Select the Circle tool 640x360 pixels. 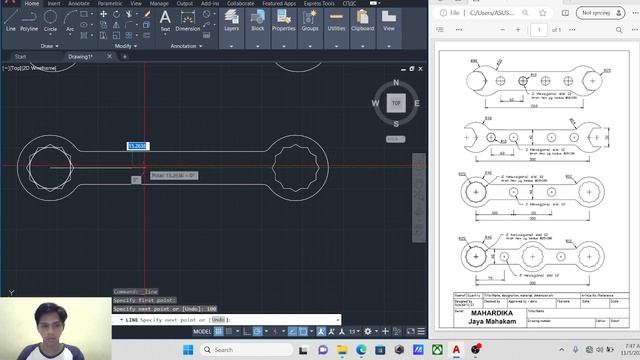[x=50, y=20]
